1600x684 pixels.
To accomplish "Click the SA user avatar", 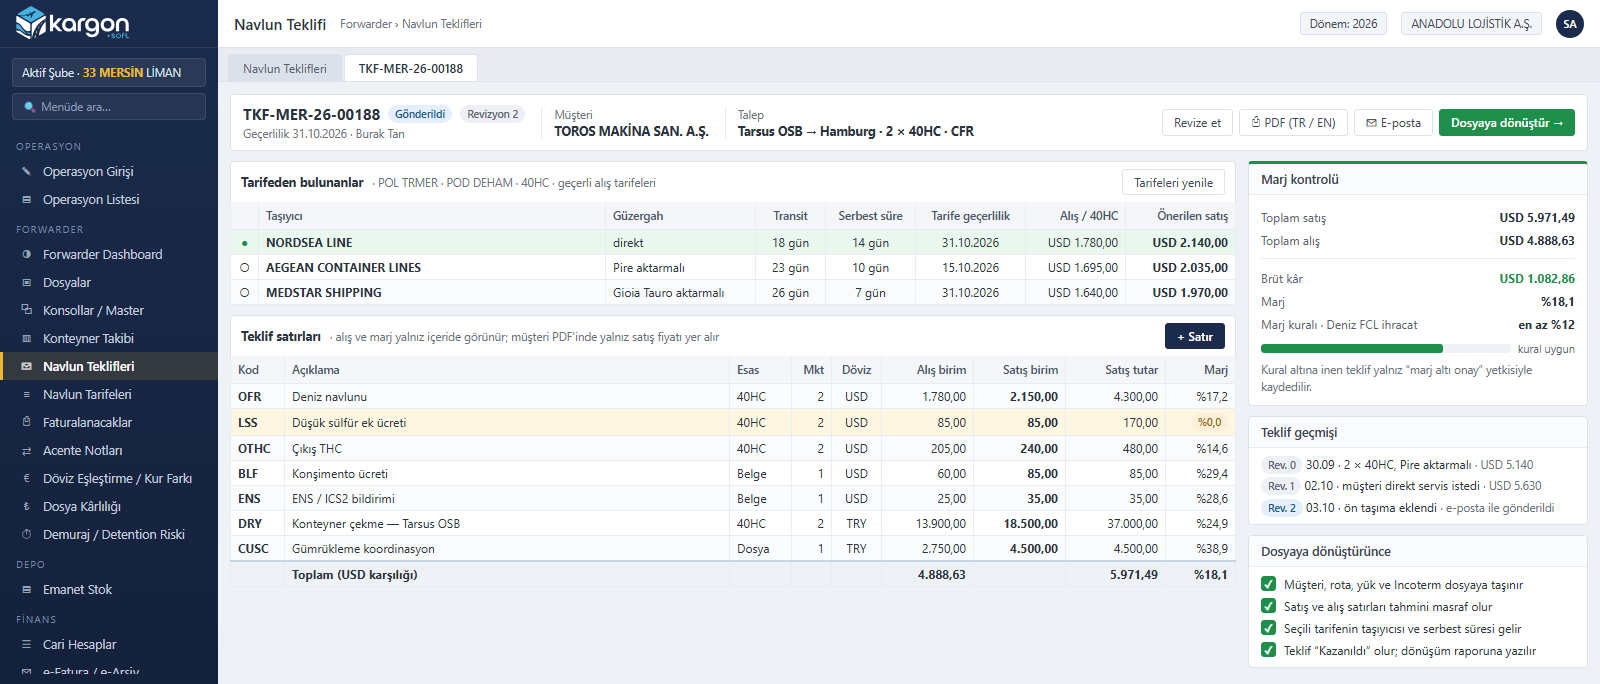I will tap(1570, 24).
